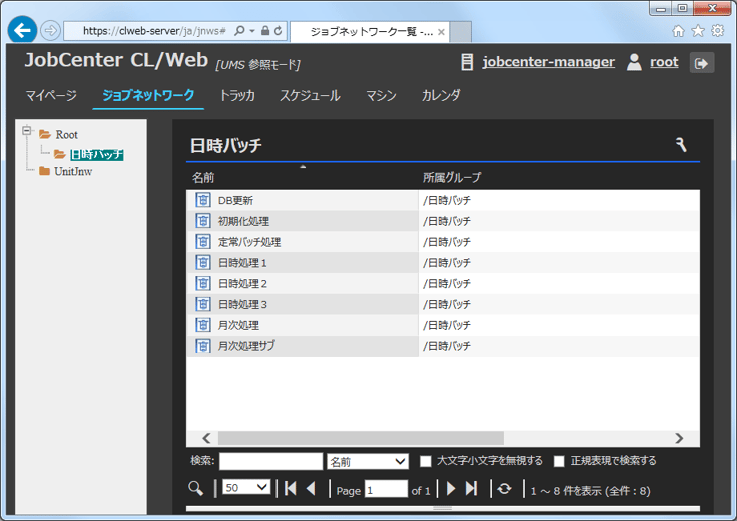Click the job network icon for 日時処理２

(203, 283)
